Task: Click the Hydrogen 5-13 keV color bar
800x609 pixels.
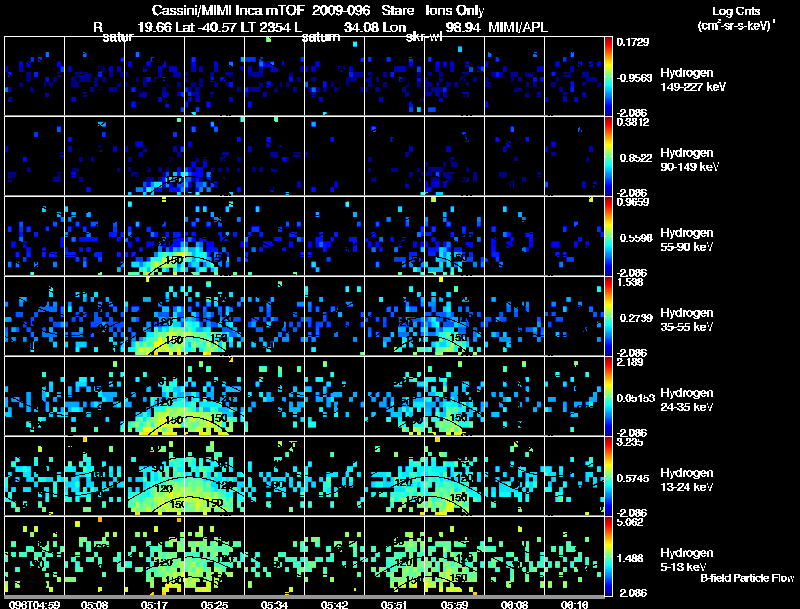Action: (x=608, y=556)
